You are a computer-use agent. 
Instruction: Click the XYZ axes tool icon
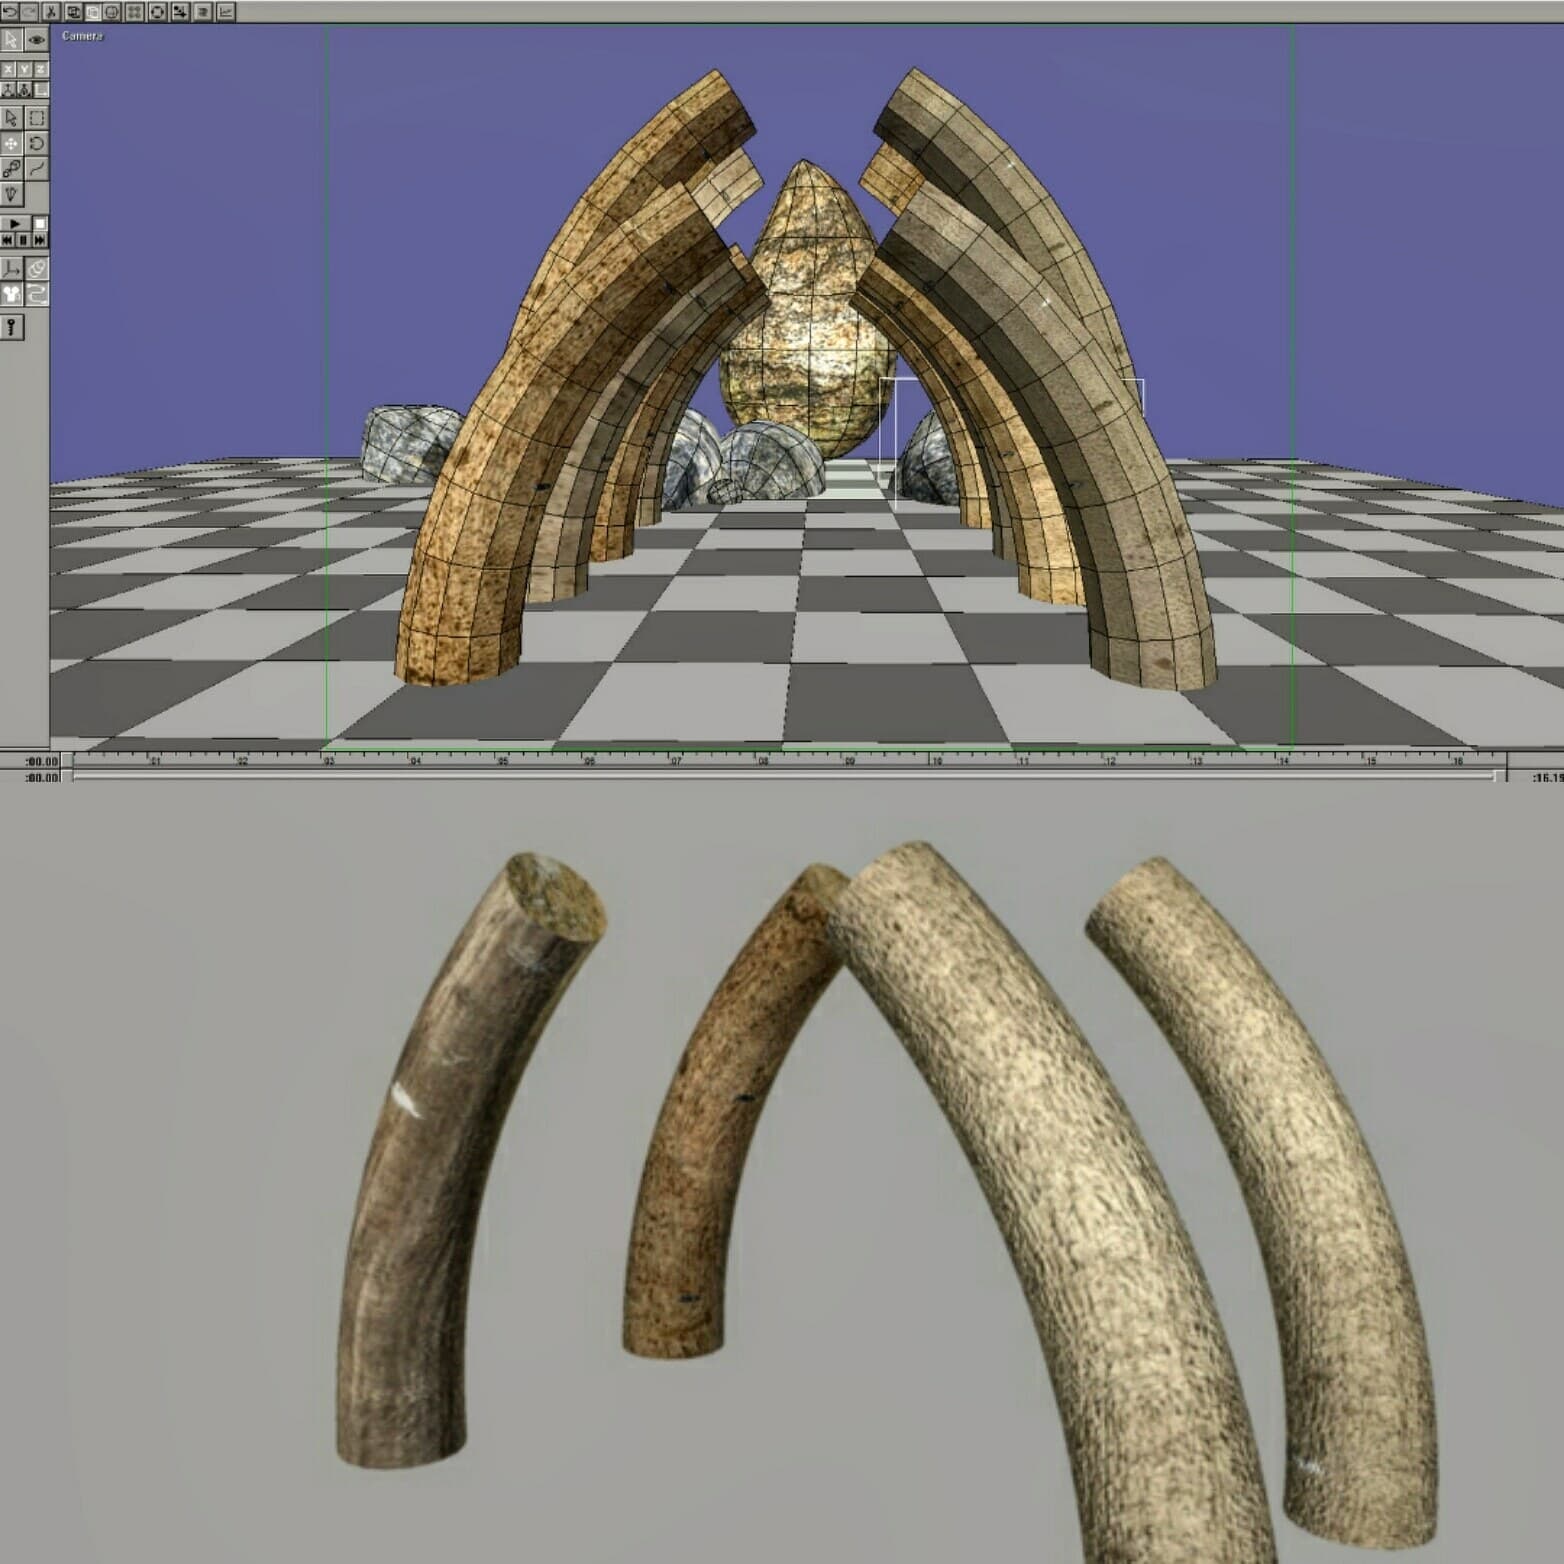[11, 268]
